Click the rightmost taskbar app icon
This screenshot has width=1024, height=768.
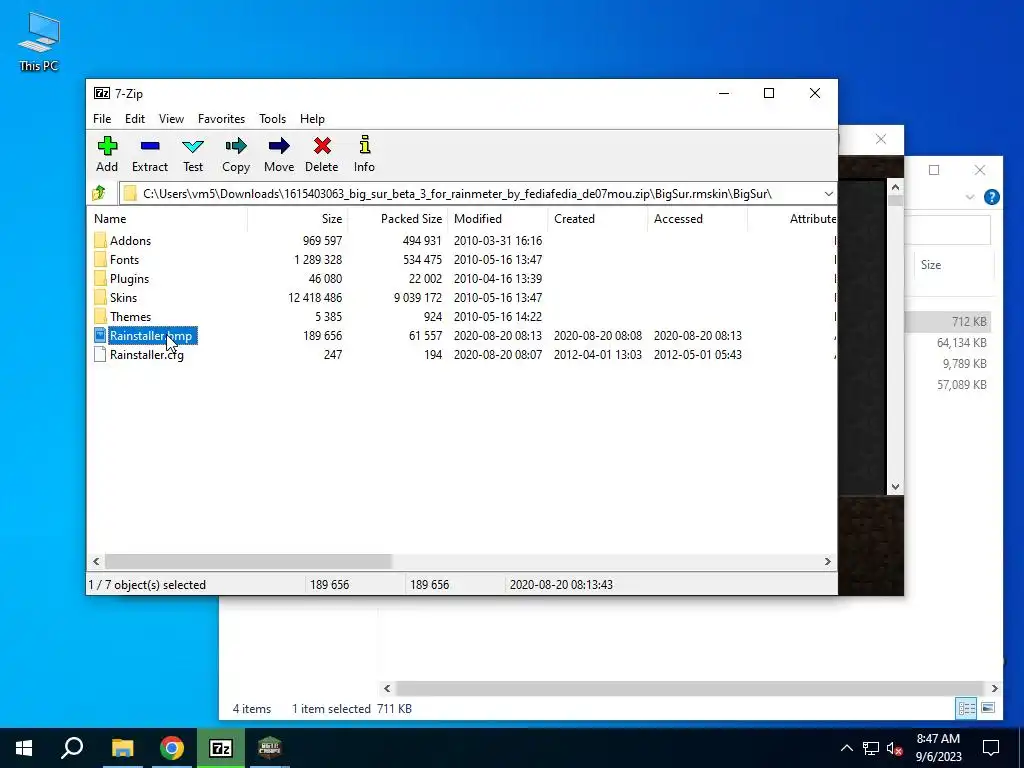pos(270,748)
